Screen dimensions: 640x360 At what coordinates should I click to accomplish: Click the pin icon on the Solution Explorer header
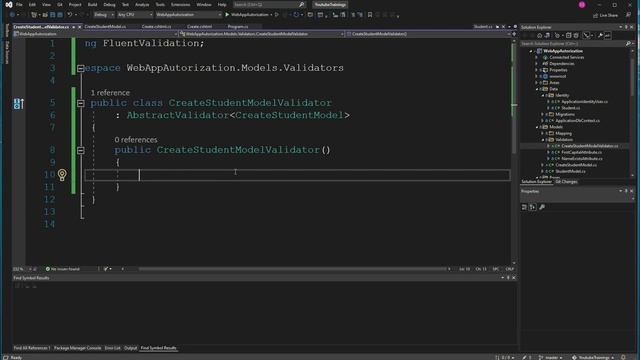[626, 27]
